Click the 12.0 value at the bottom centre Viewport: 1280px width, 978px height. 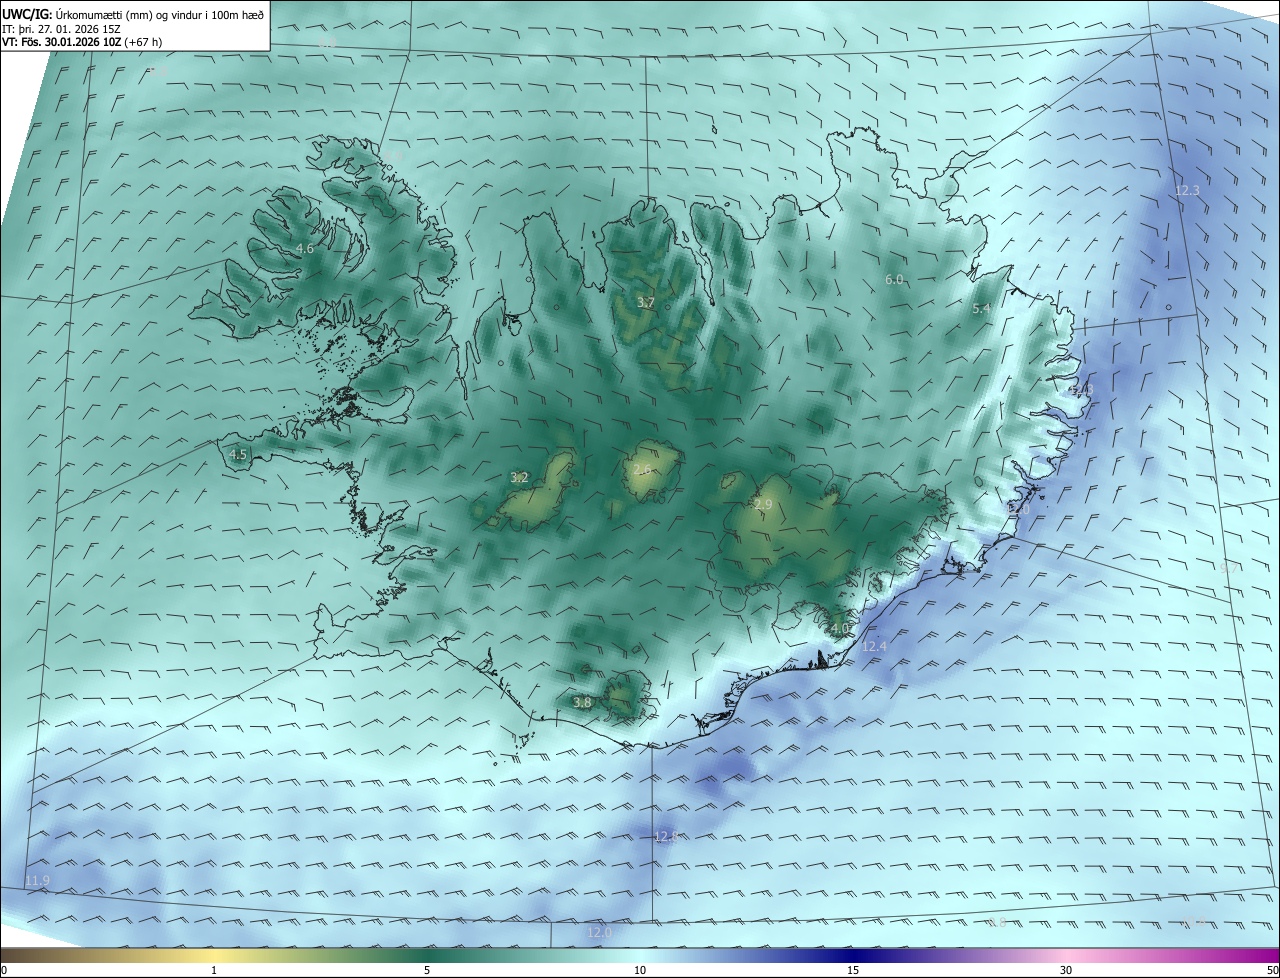598,932
